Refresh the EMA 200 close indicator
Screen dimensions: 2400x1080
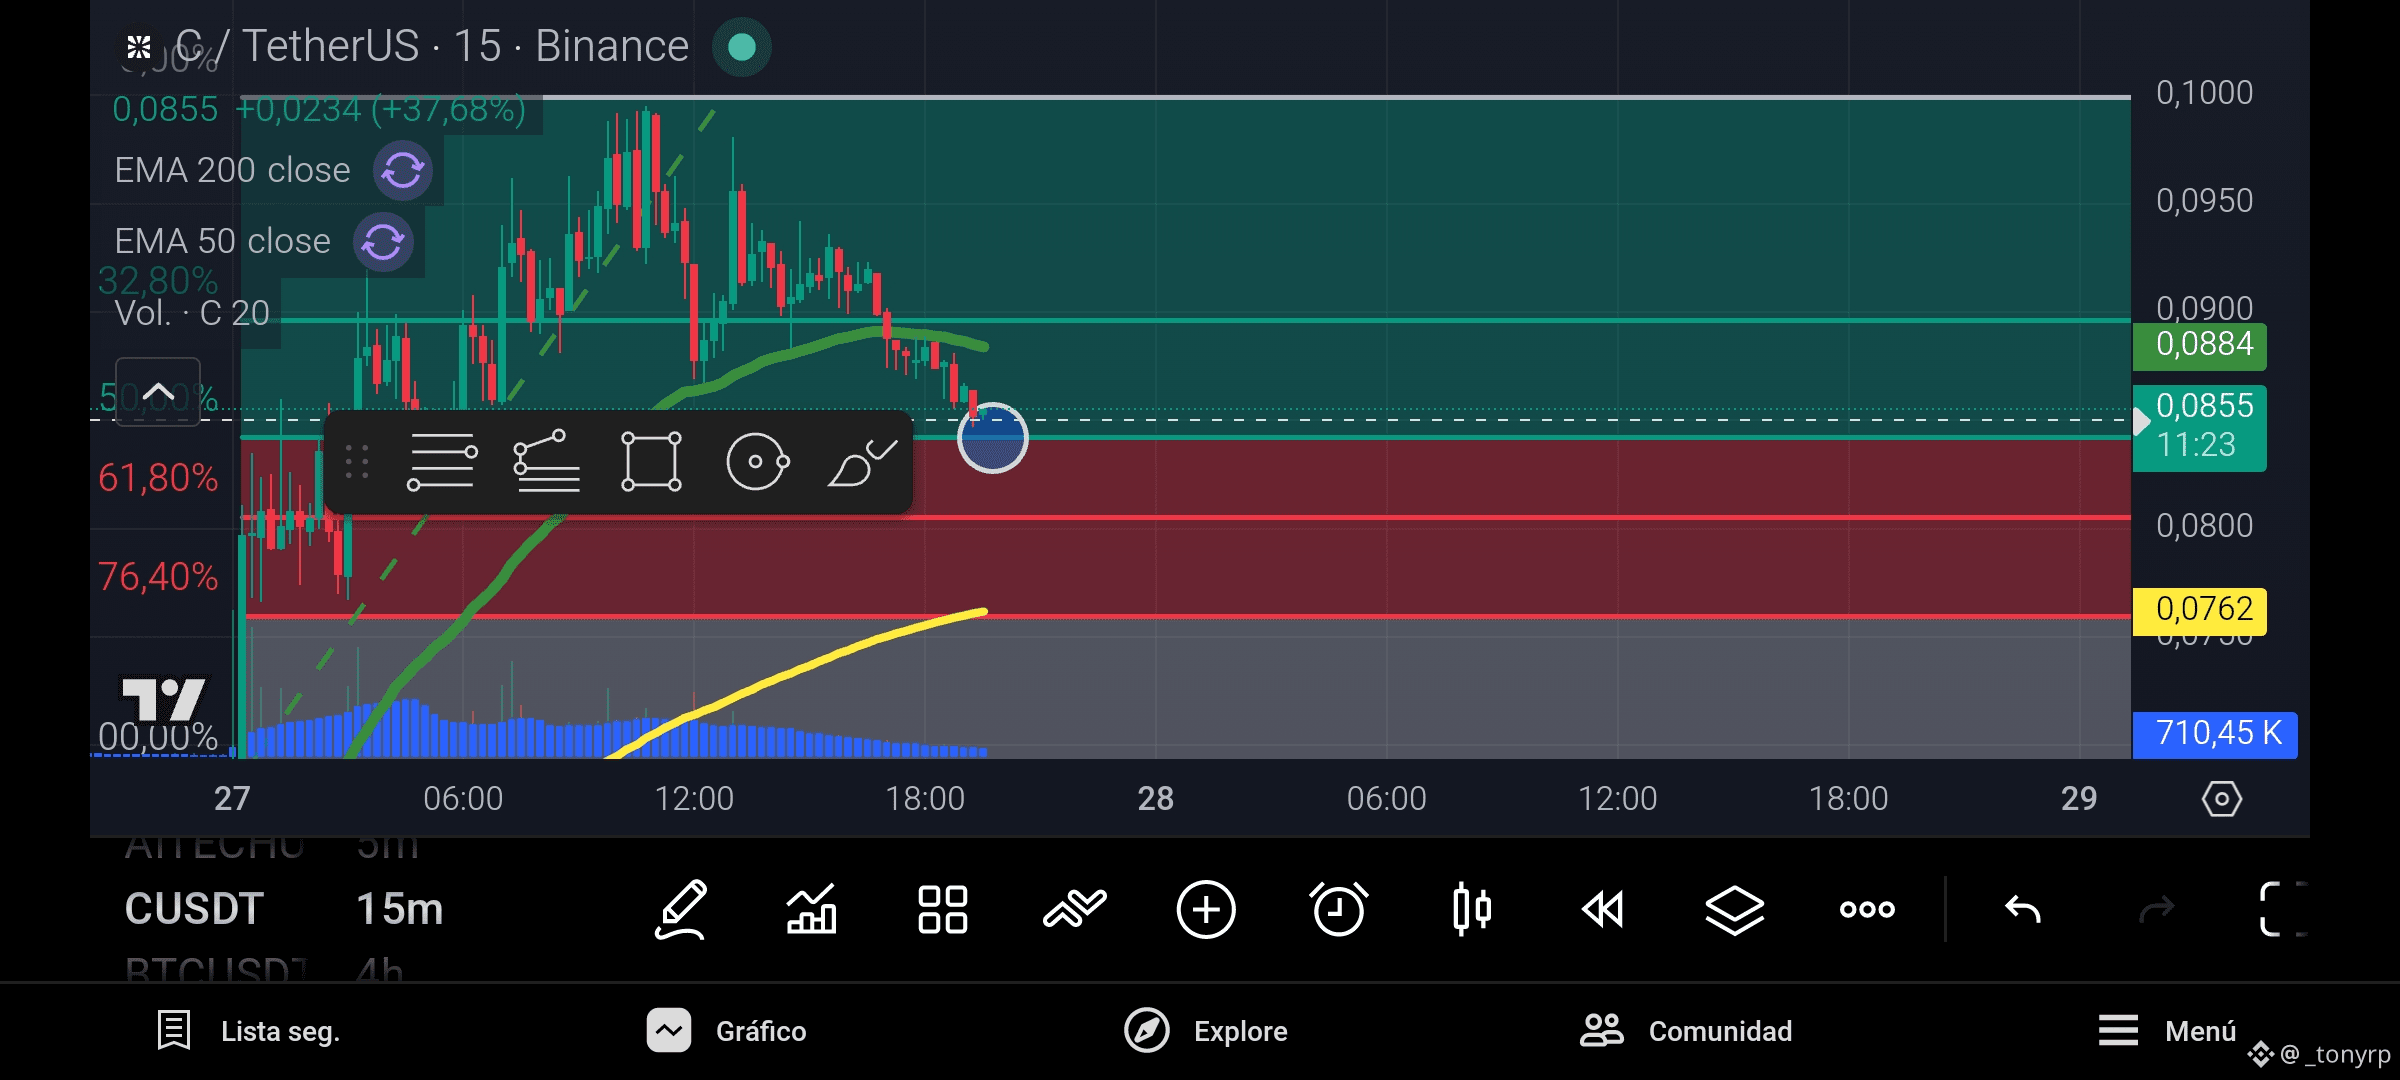[x=403, y=170]
